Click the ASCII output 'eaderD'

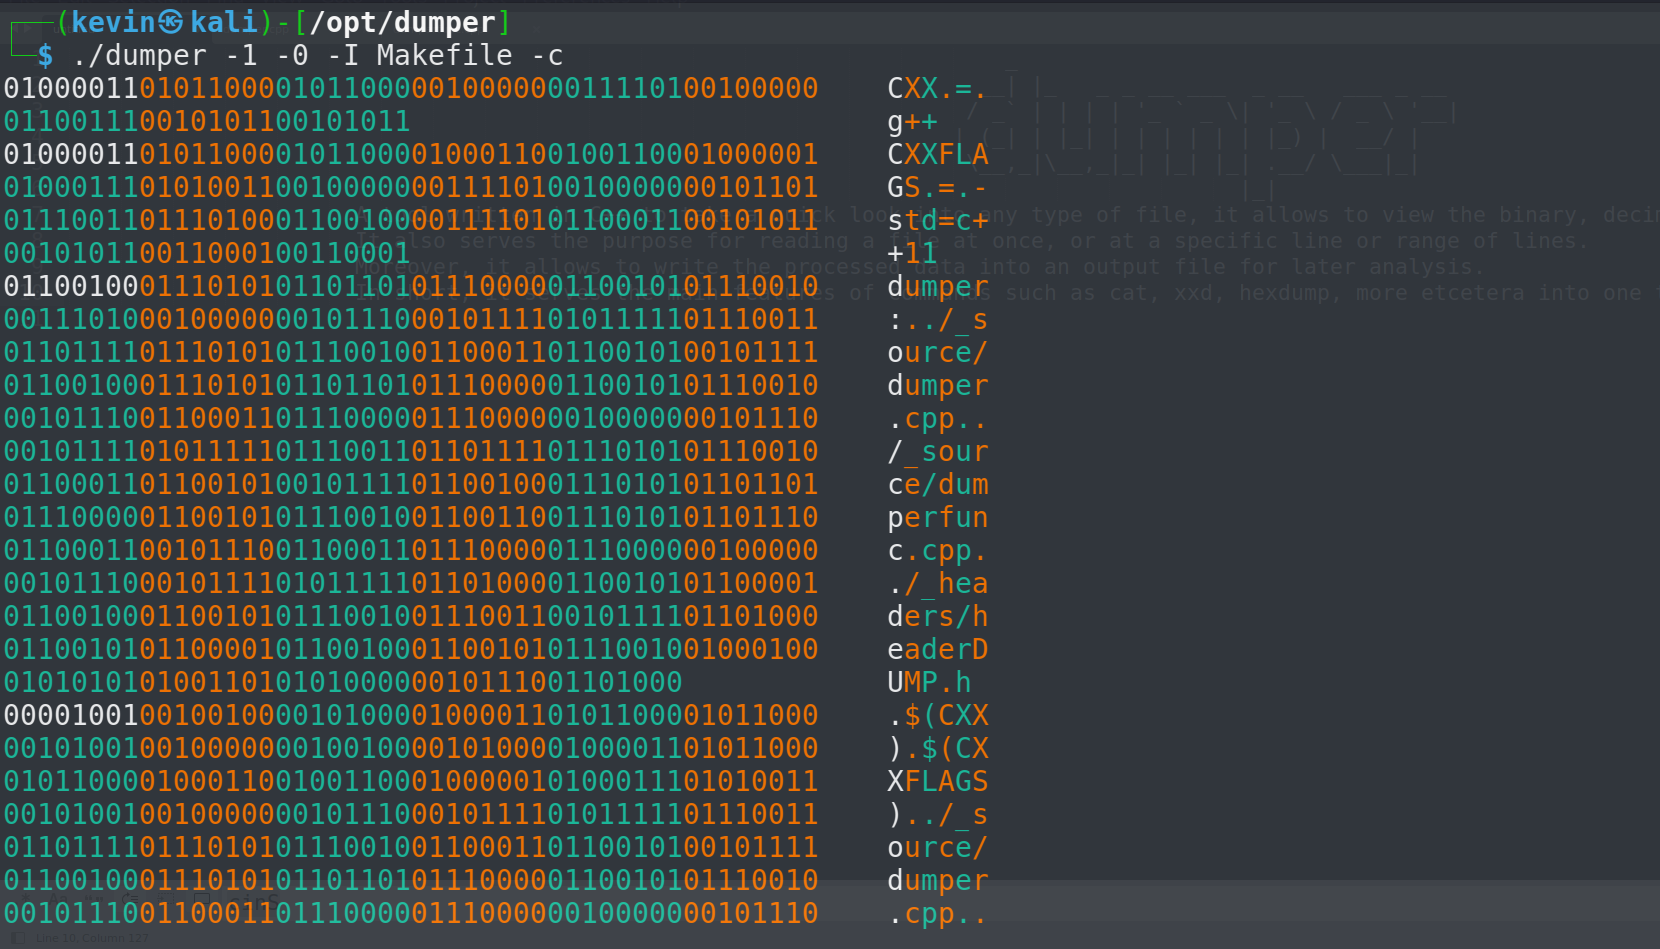tap(937, 649)
